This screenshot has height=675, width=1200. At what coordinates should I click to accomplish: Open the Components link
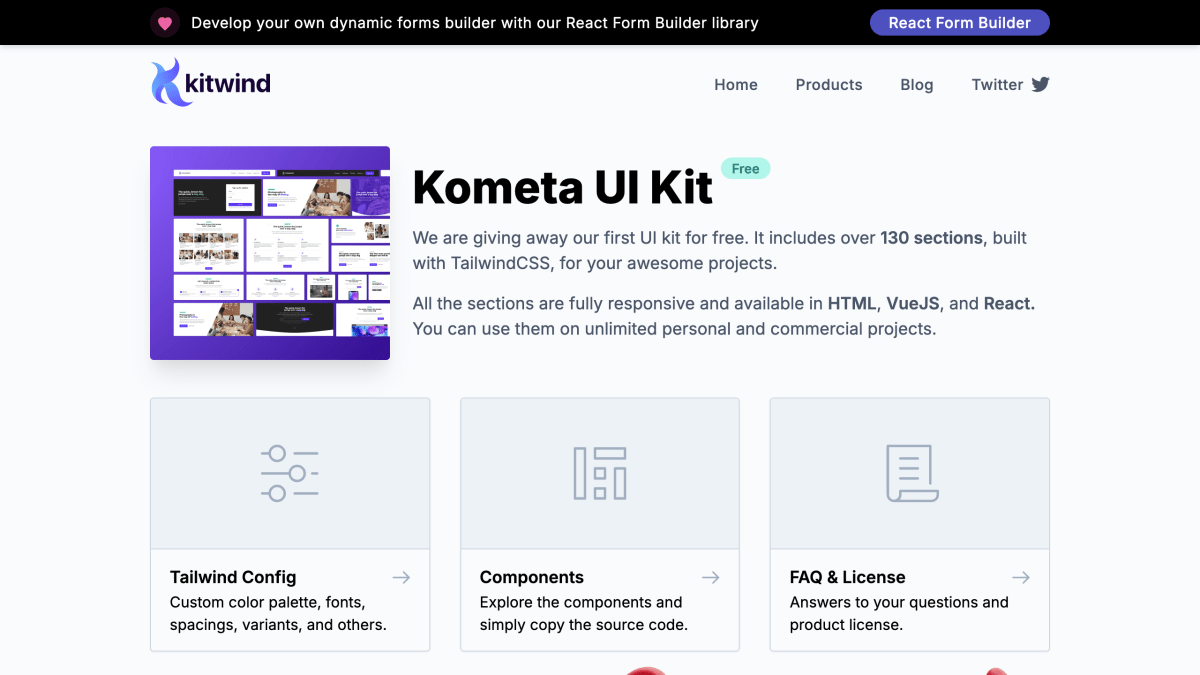tap(532, 577)
